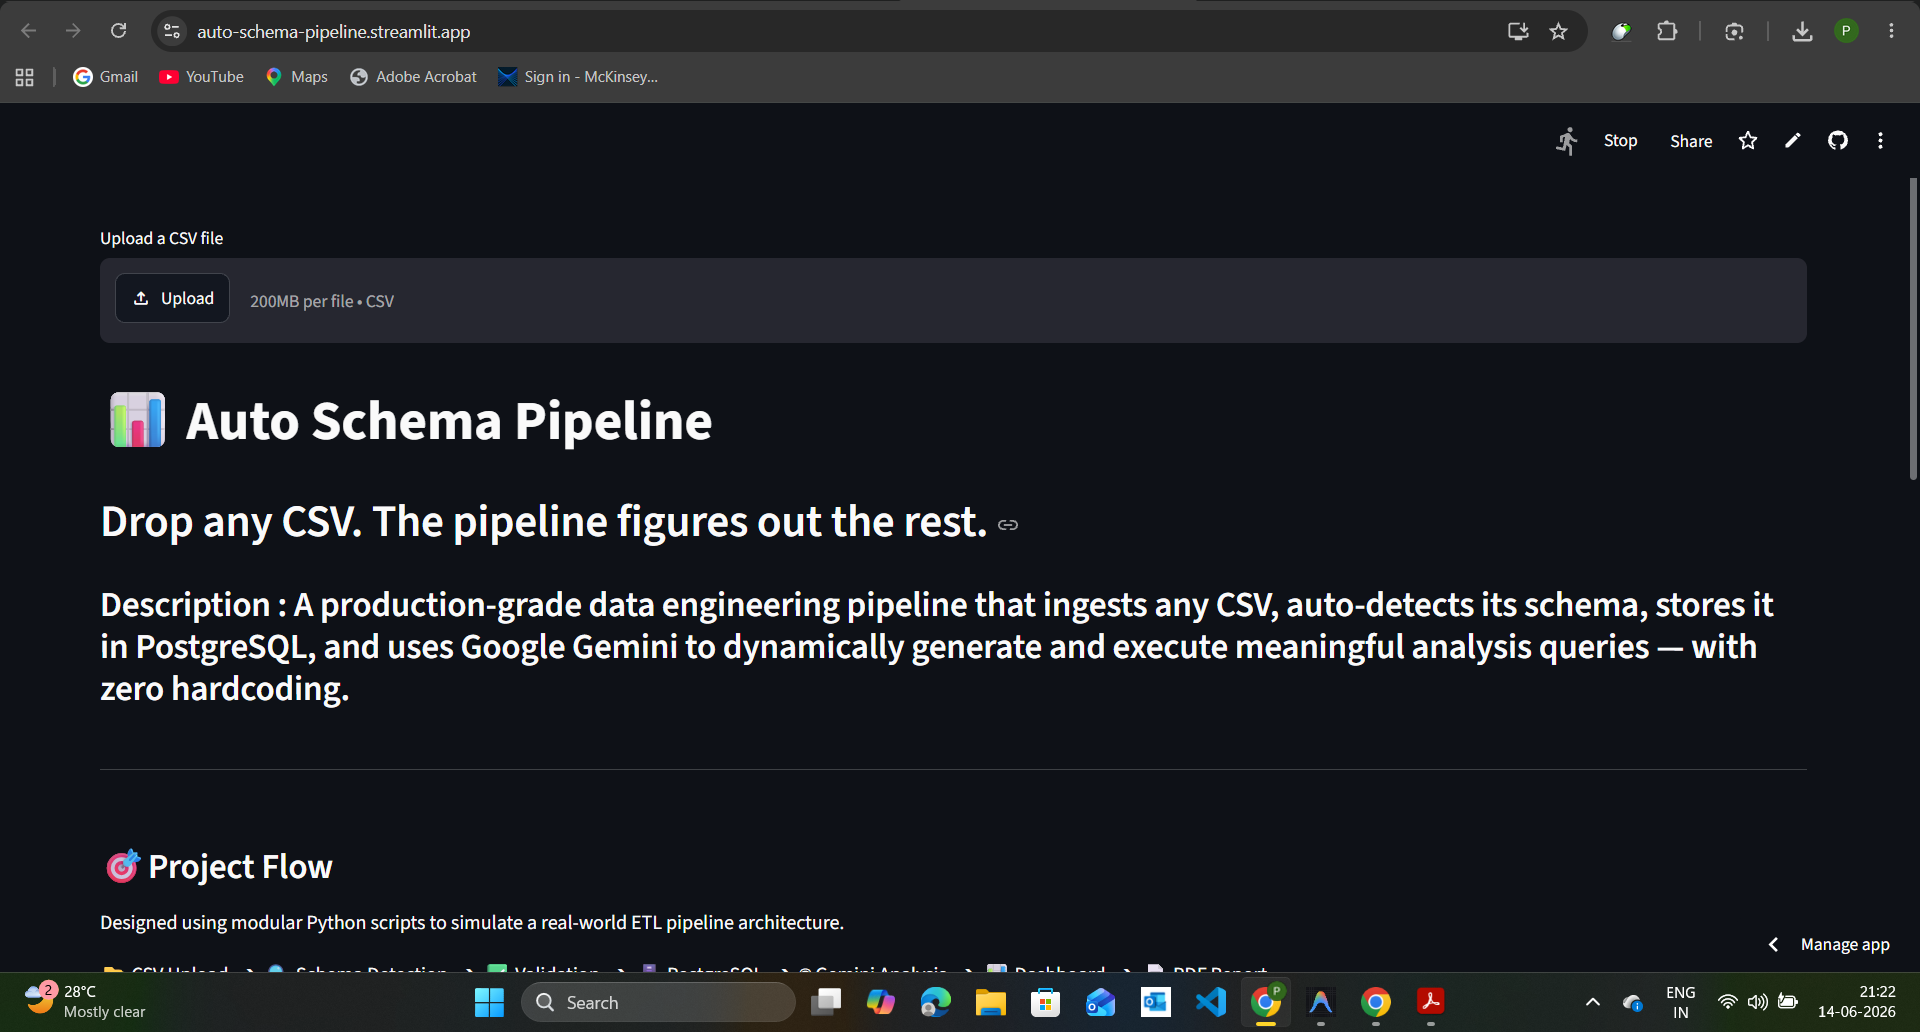
Task: Click the Streamlit running man icon
Action: click(1567, 141)
